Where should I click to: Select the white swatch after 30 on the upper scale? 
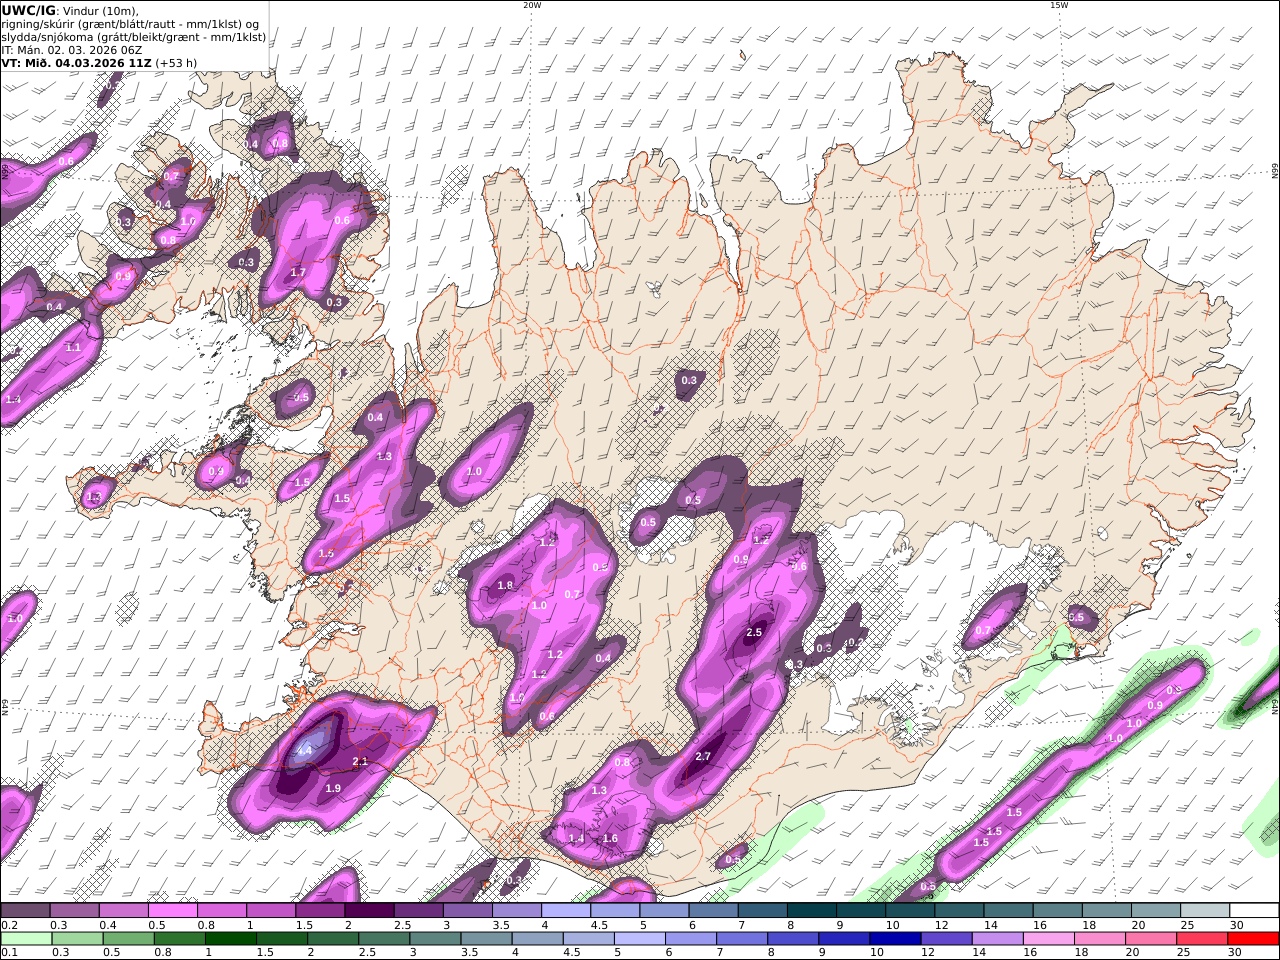click(1254, 911)
